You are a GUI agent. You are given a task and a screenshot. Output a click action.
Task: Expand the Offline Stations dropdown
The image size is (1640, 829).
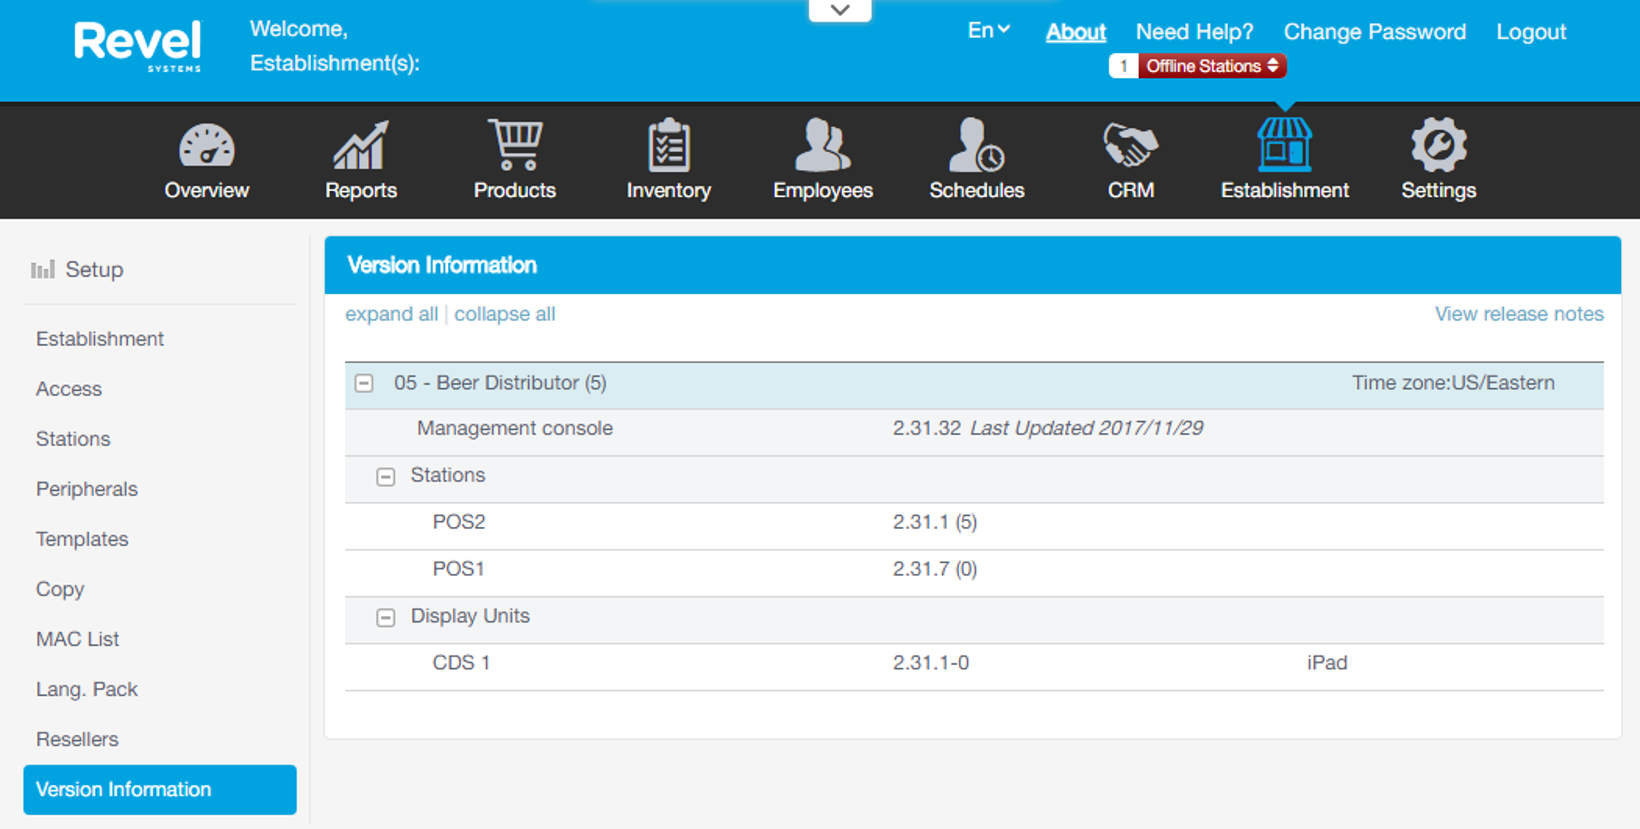(1212, 66)
